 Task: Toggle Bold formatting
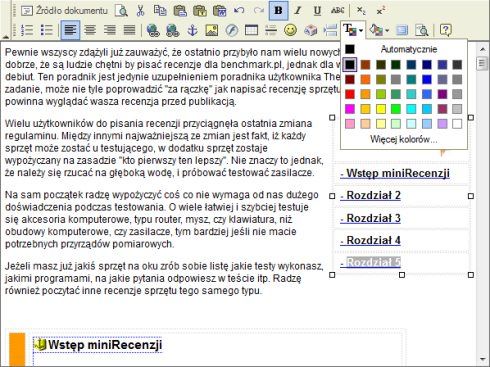(x=278, y=11)
